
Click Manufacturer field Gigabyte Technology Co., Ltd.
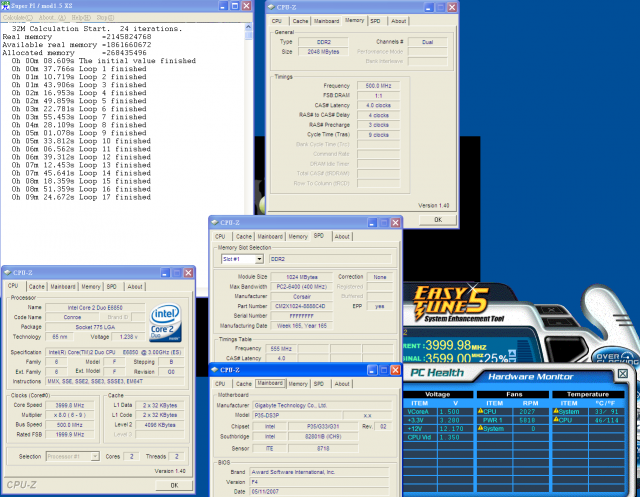pyautogui.click(x=322, y=405)
